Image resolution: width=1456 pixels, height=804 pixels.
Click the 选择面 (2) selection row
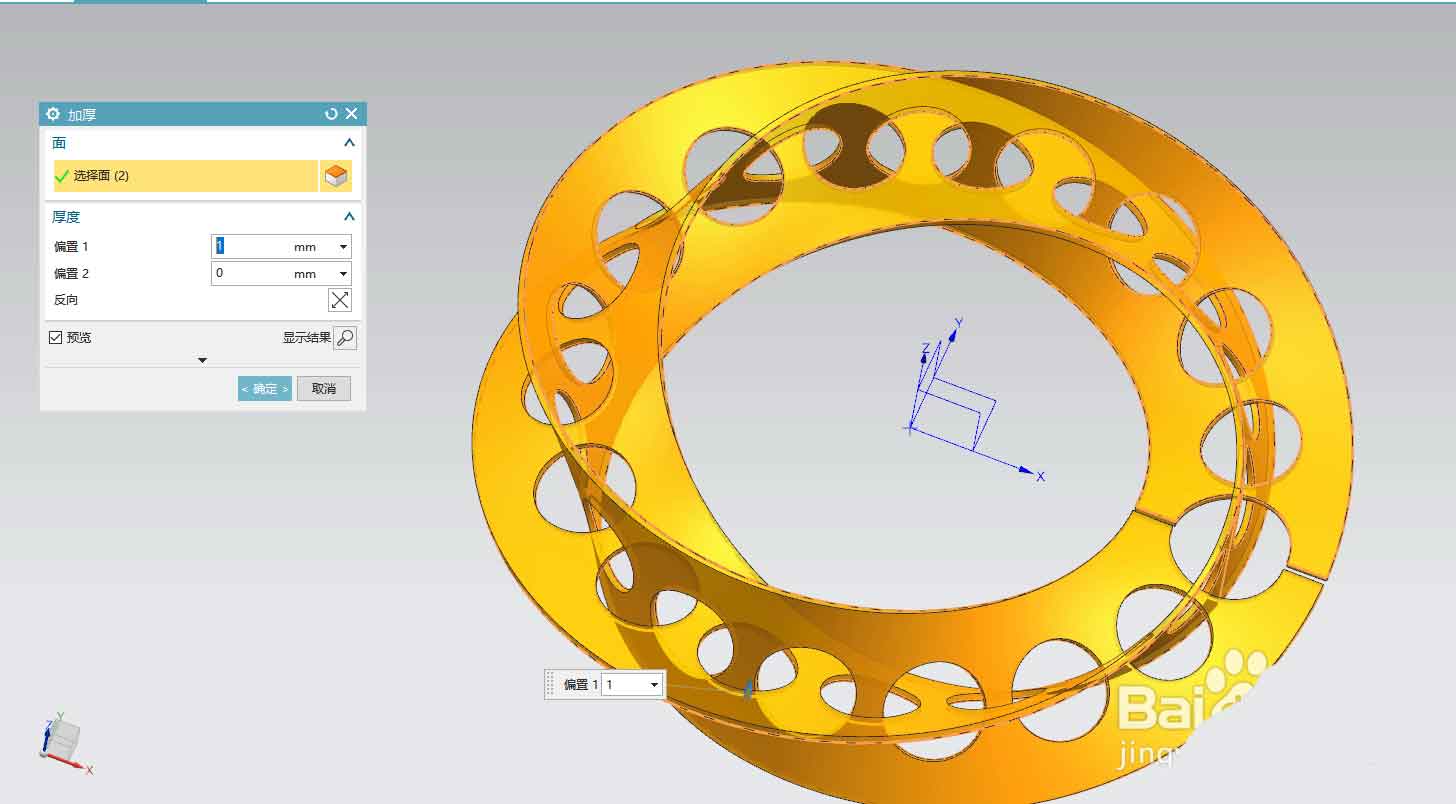tap(185, 176)
